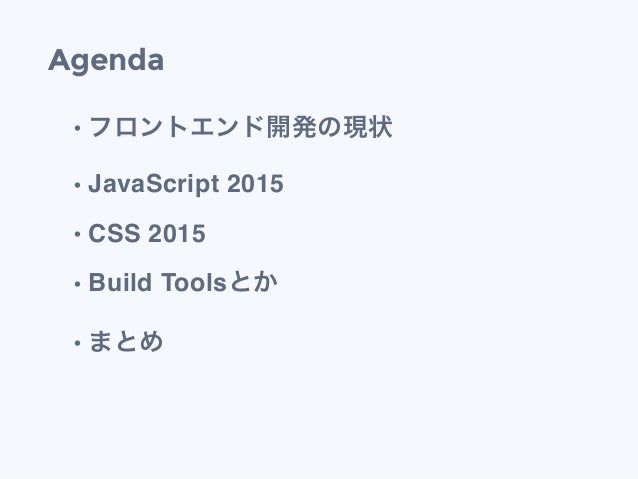The height and width of the screenshot is (479, 638).
Task: Select the CSS 2015 agenda item
Action: (147, 234)
